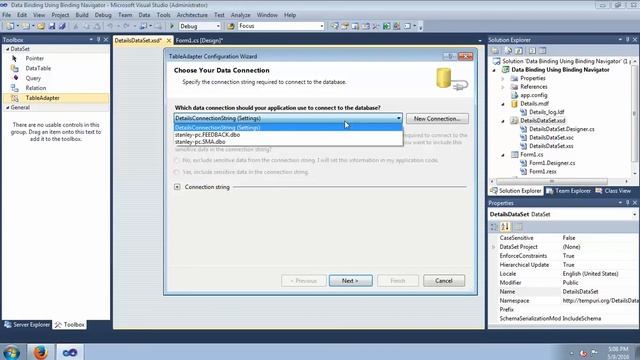Click the Open File toolbar icon
This screenshot has height=360, width=640.
point(40,26)
